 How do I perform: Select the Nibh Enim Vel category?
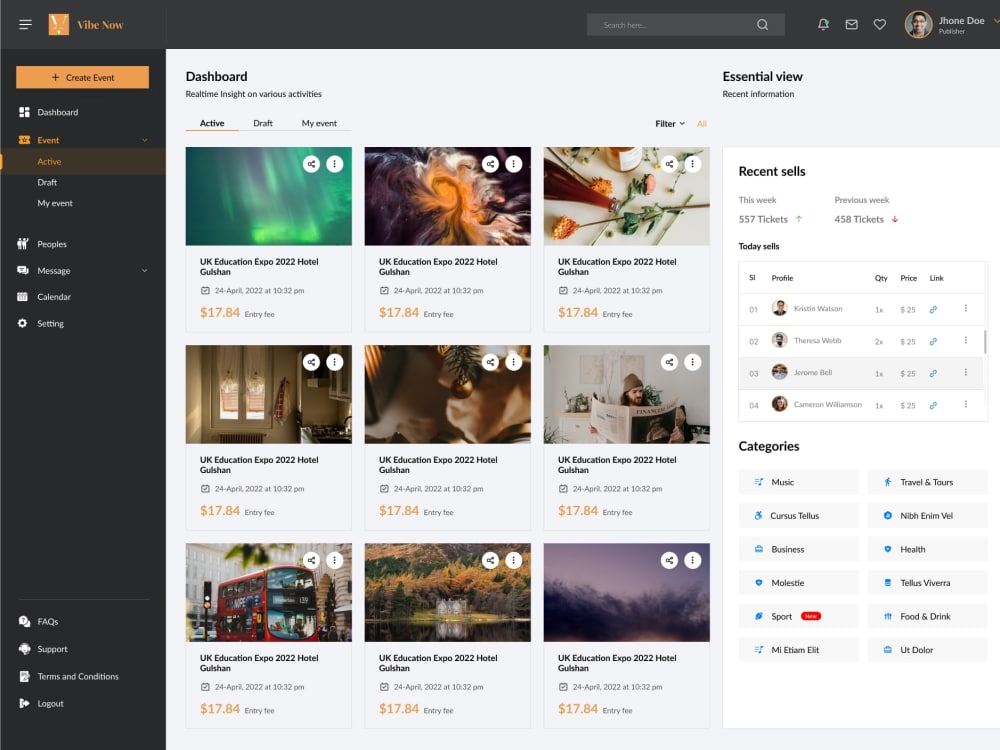(927, 515)
